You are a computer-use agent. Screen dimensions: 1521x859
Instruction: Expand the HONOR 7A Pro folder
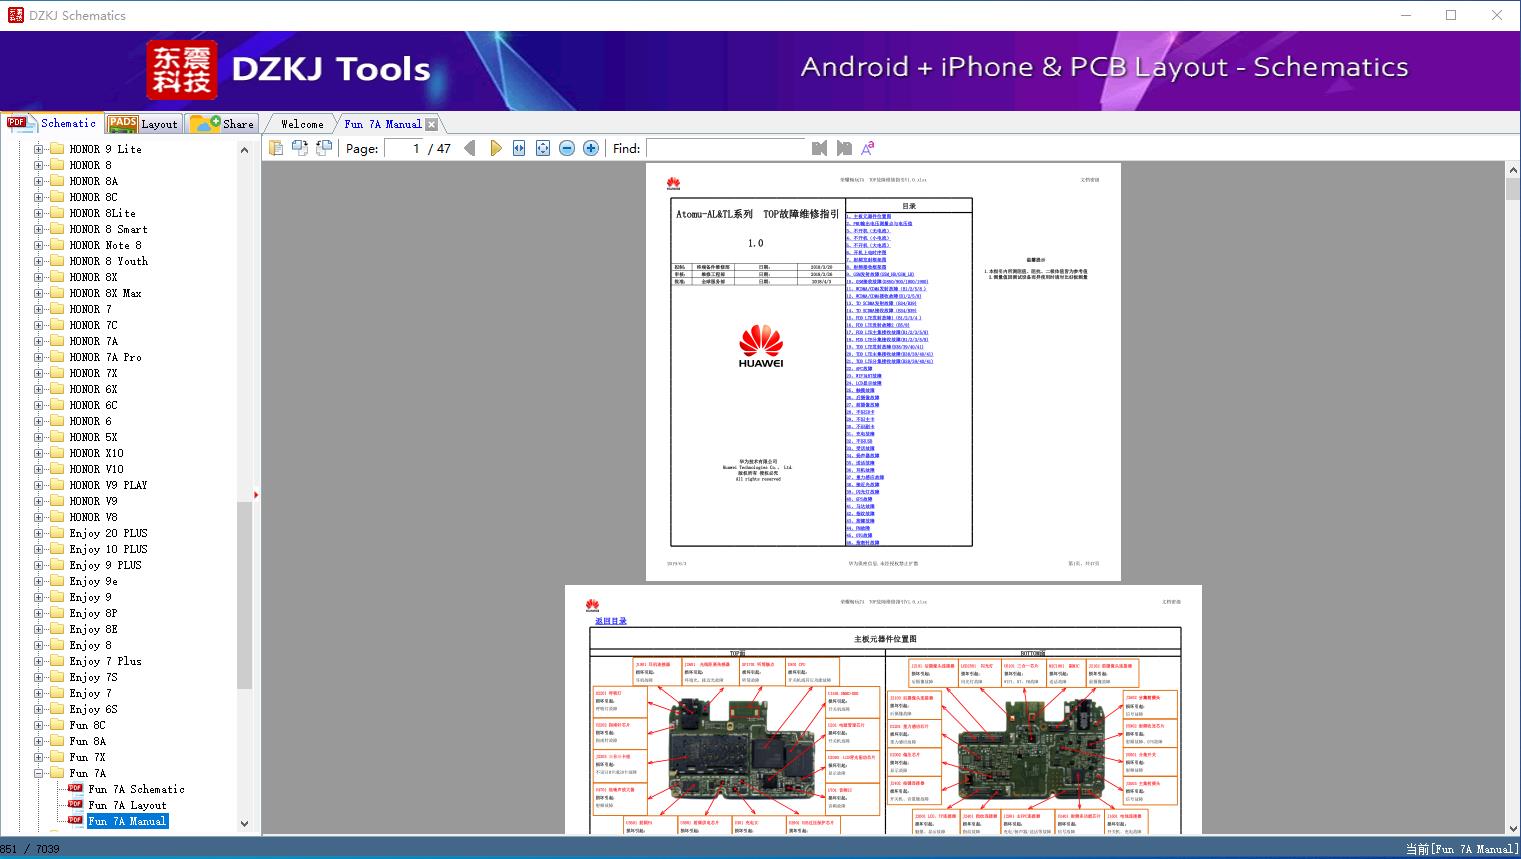[39, 357]
